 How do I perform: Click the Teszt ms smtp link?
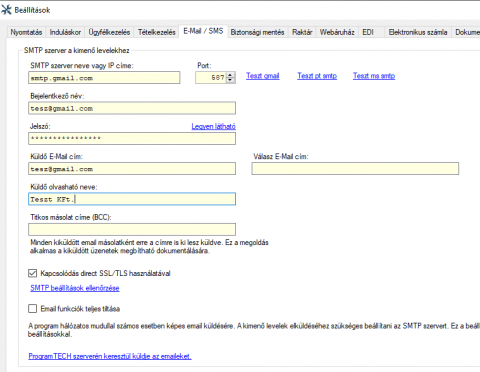[x=374, y=76]
